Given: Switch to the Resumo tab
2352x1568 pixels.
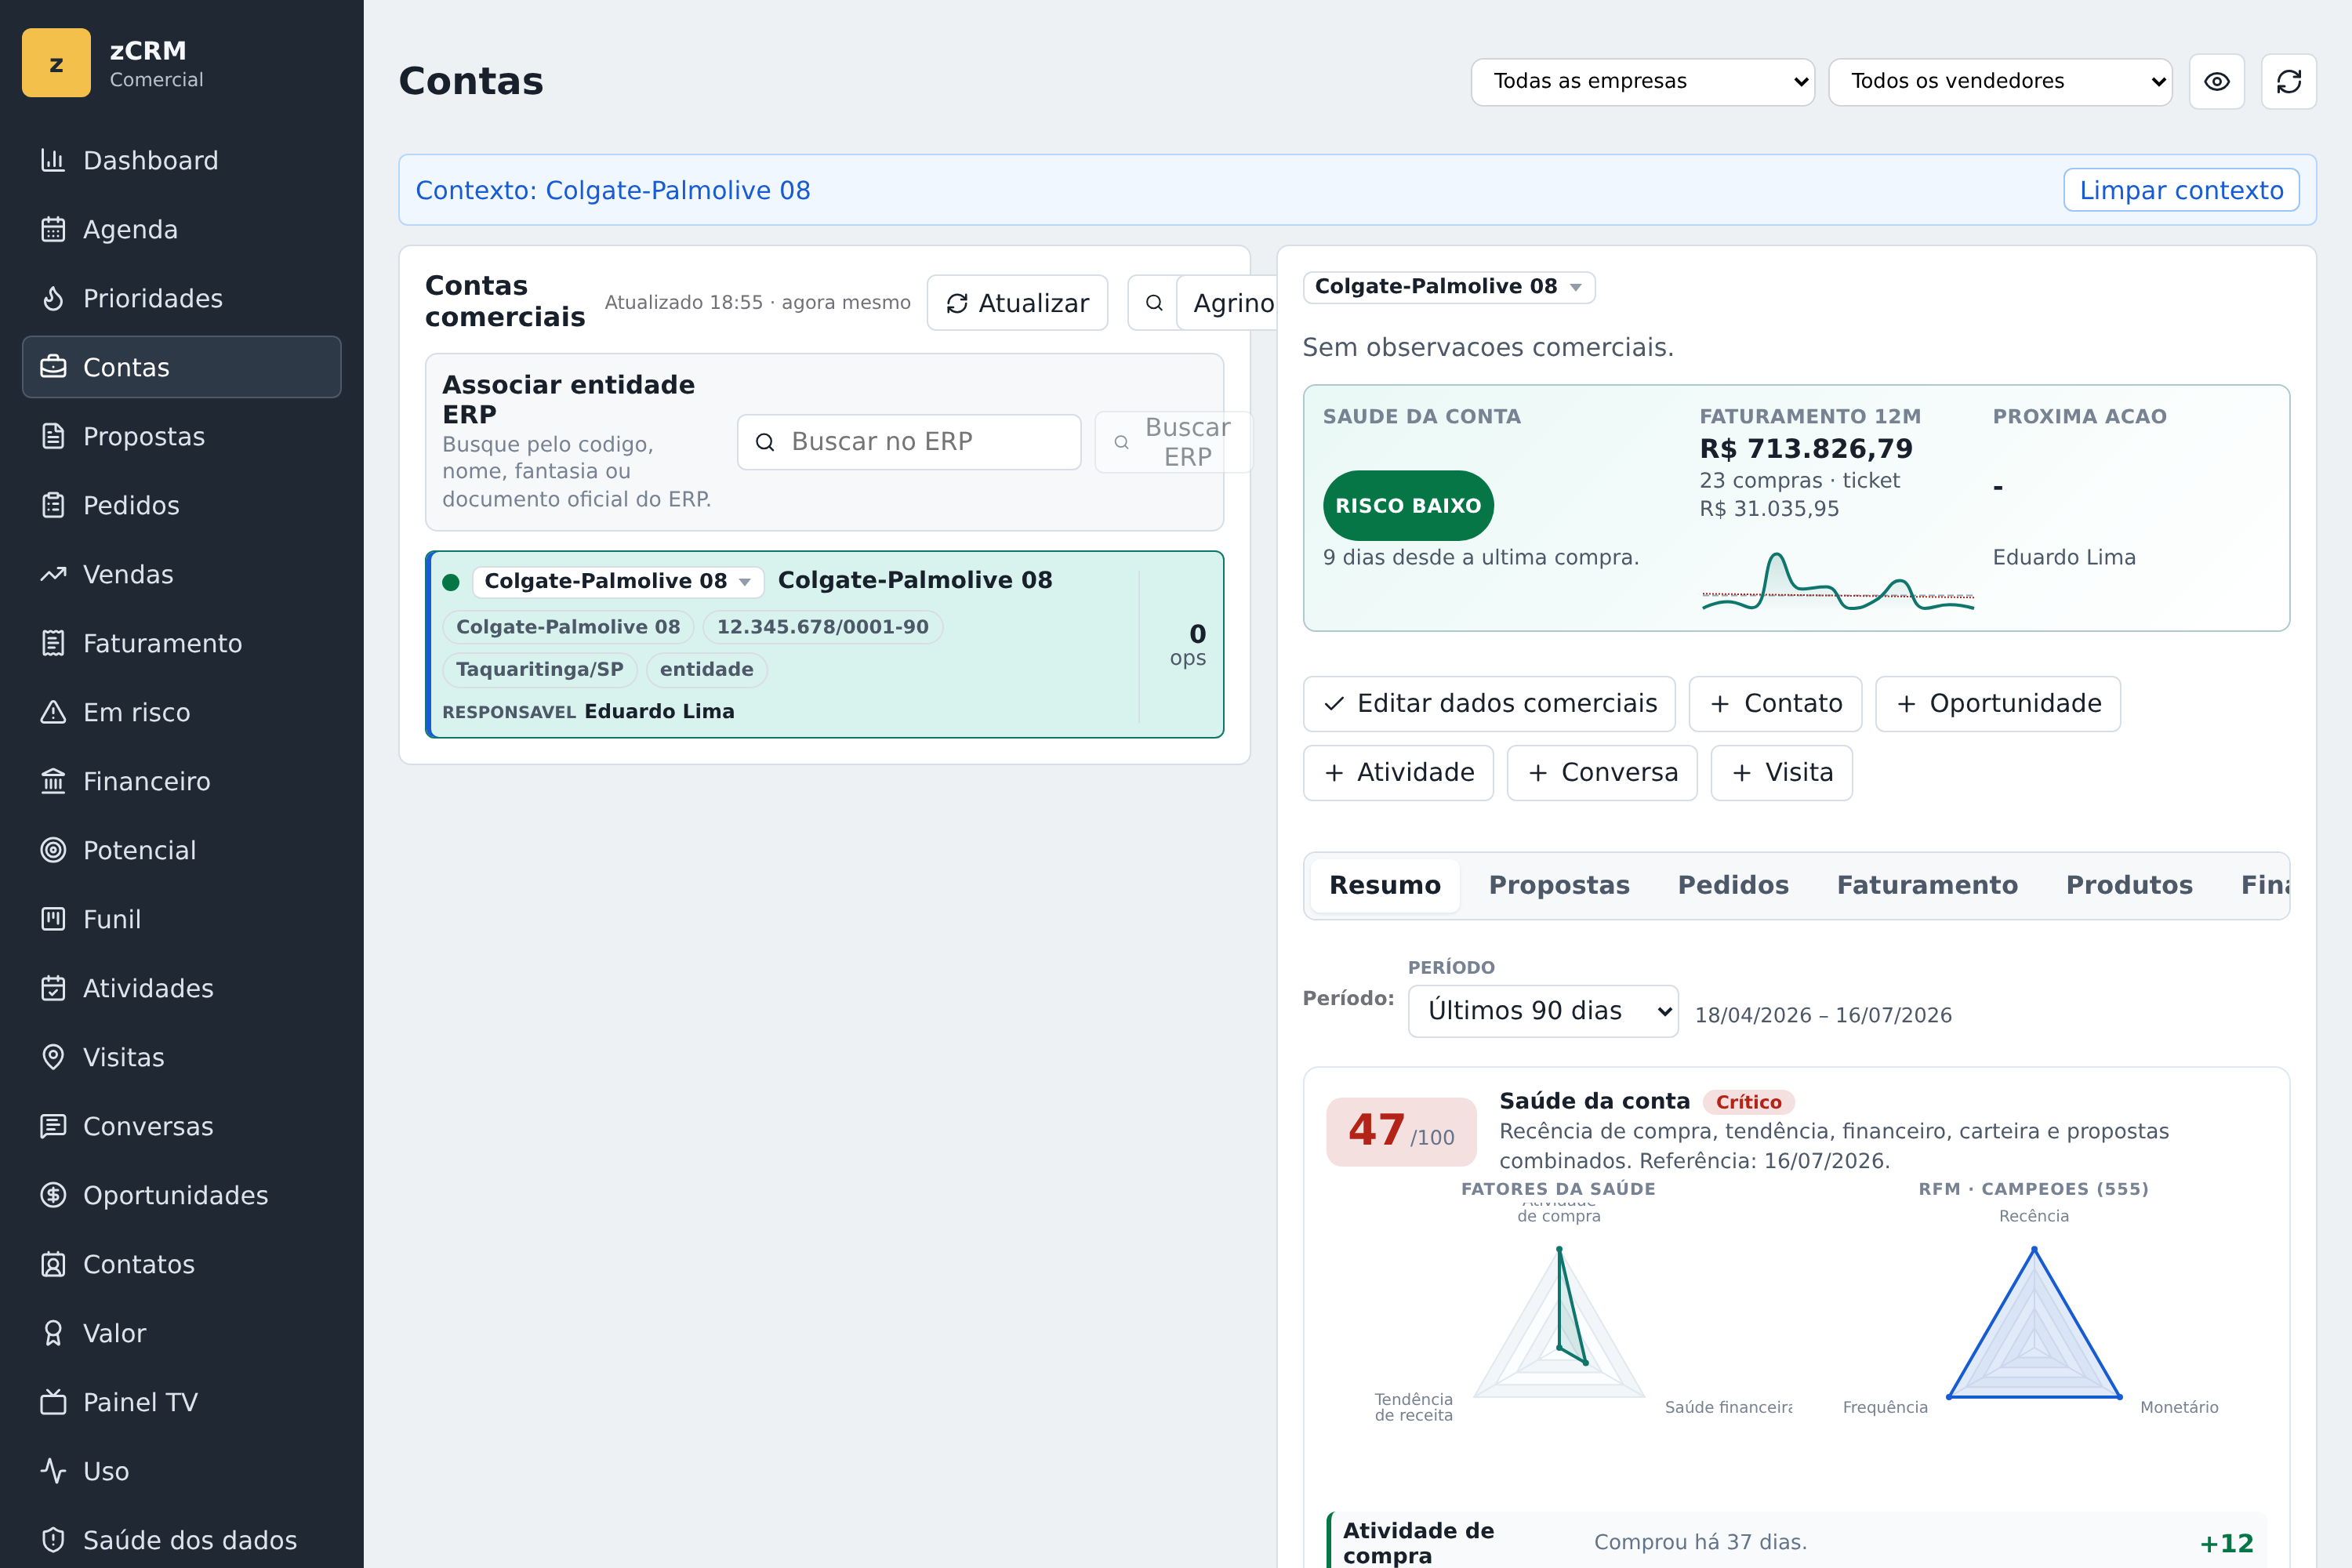Looking at the screenshot, I should tap(1384, 885).
